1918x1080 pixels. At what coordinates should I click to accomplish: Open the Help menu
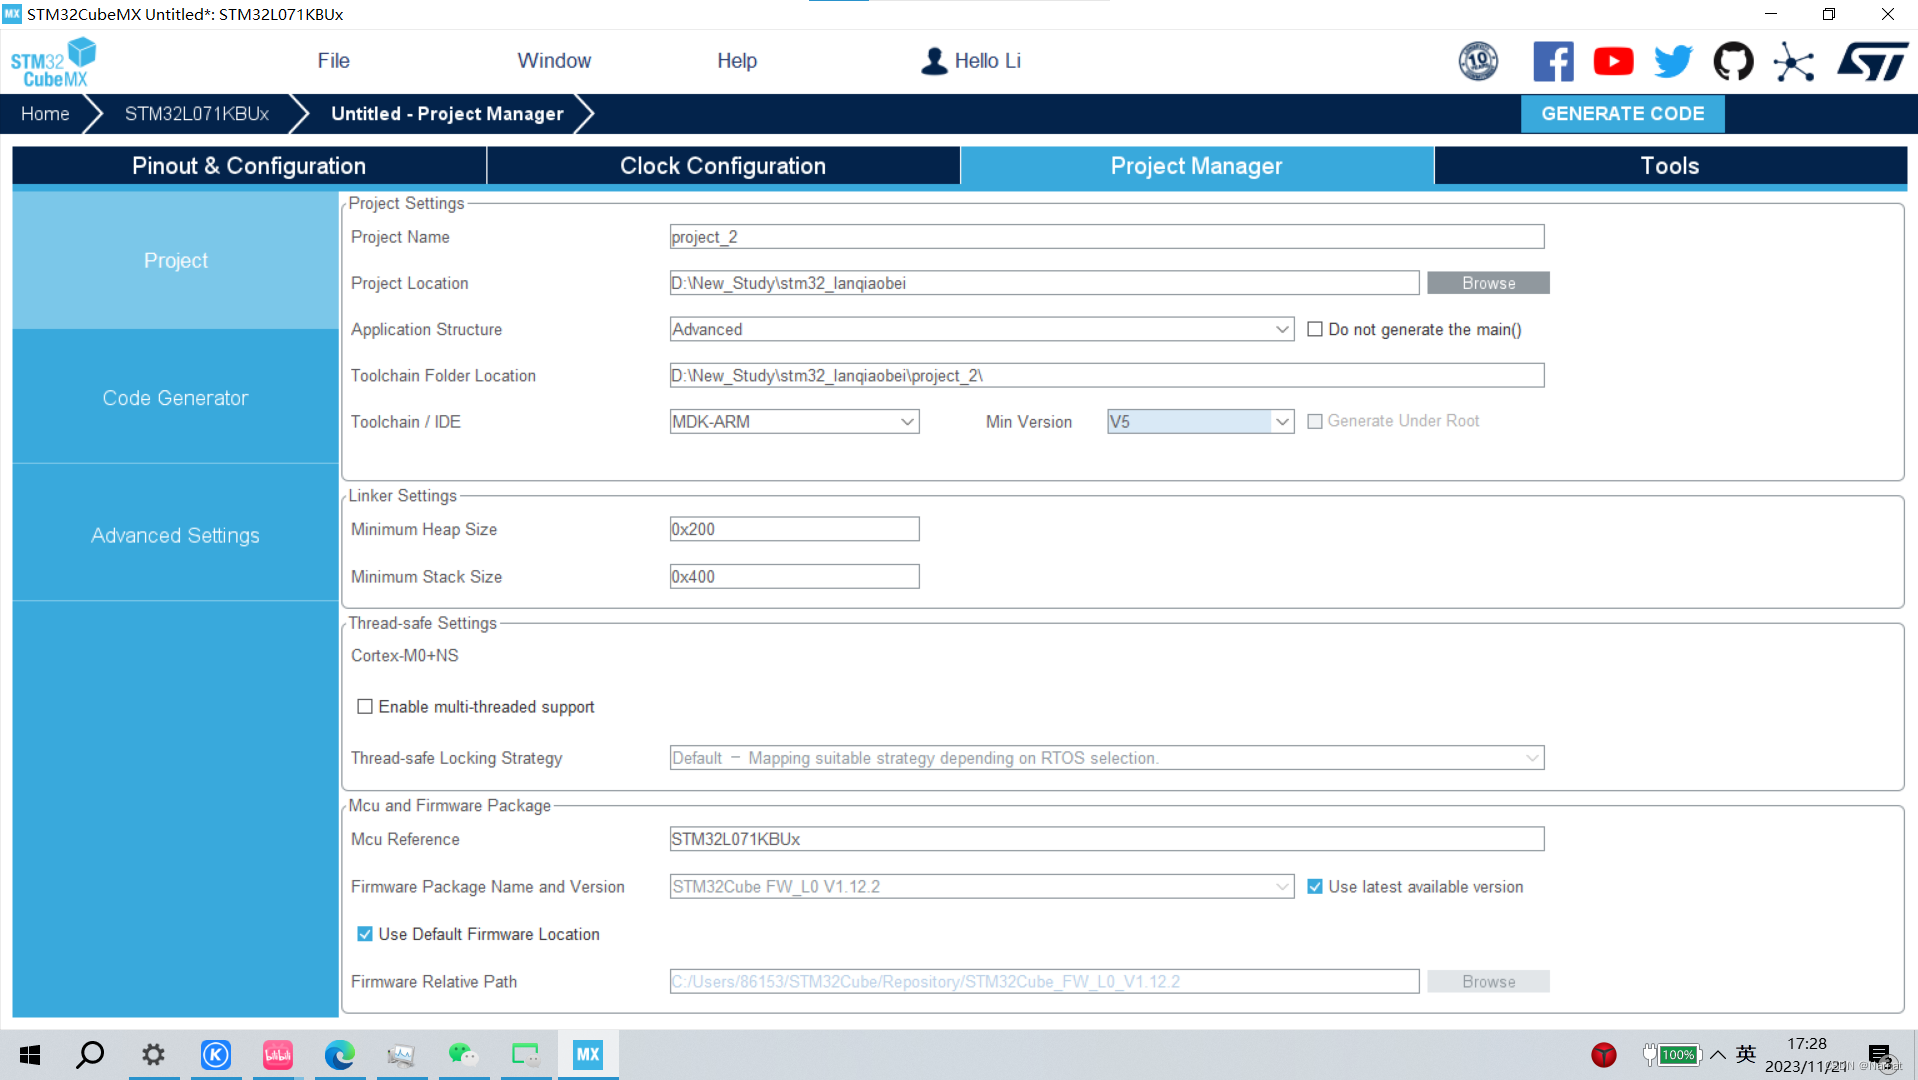coord(737,61)
